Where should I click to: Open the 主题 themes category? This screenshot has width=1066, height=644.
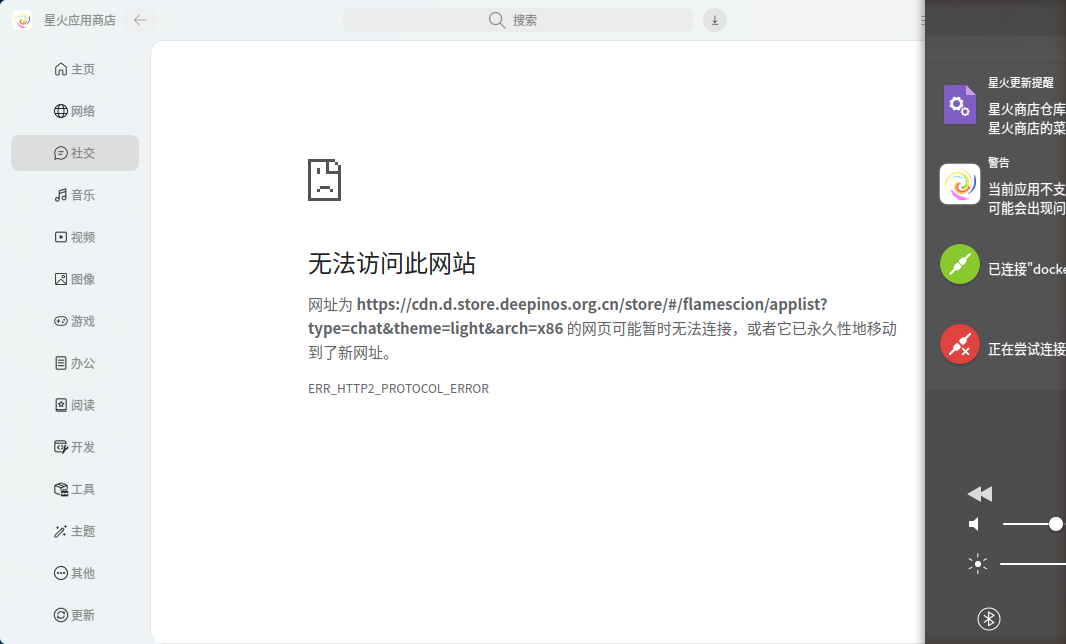75,531
